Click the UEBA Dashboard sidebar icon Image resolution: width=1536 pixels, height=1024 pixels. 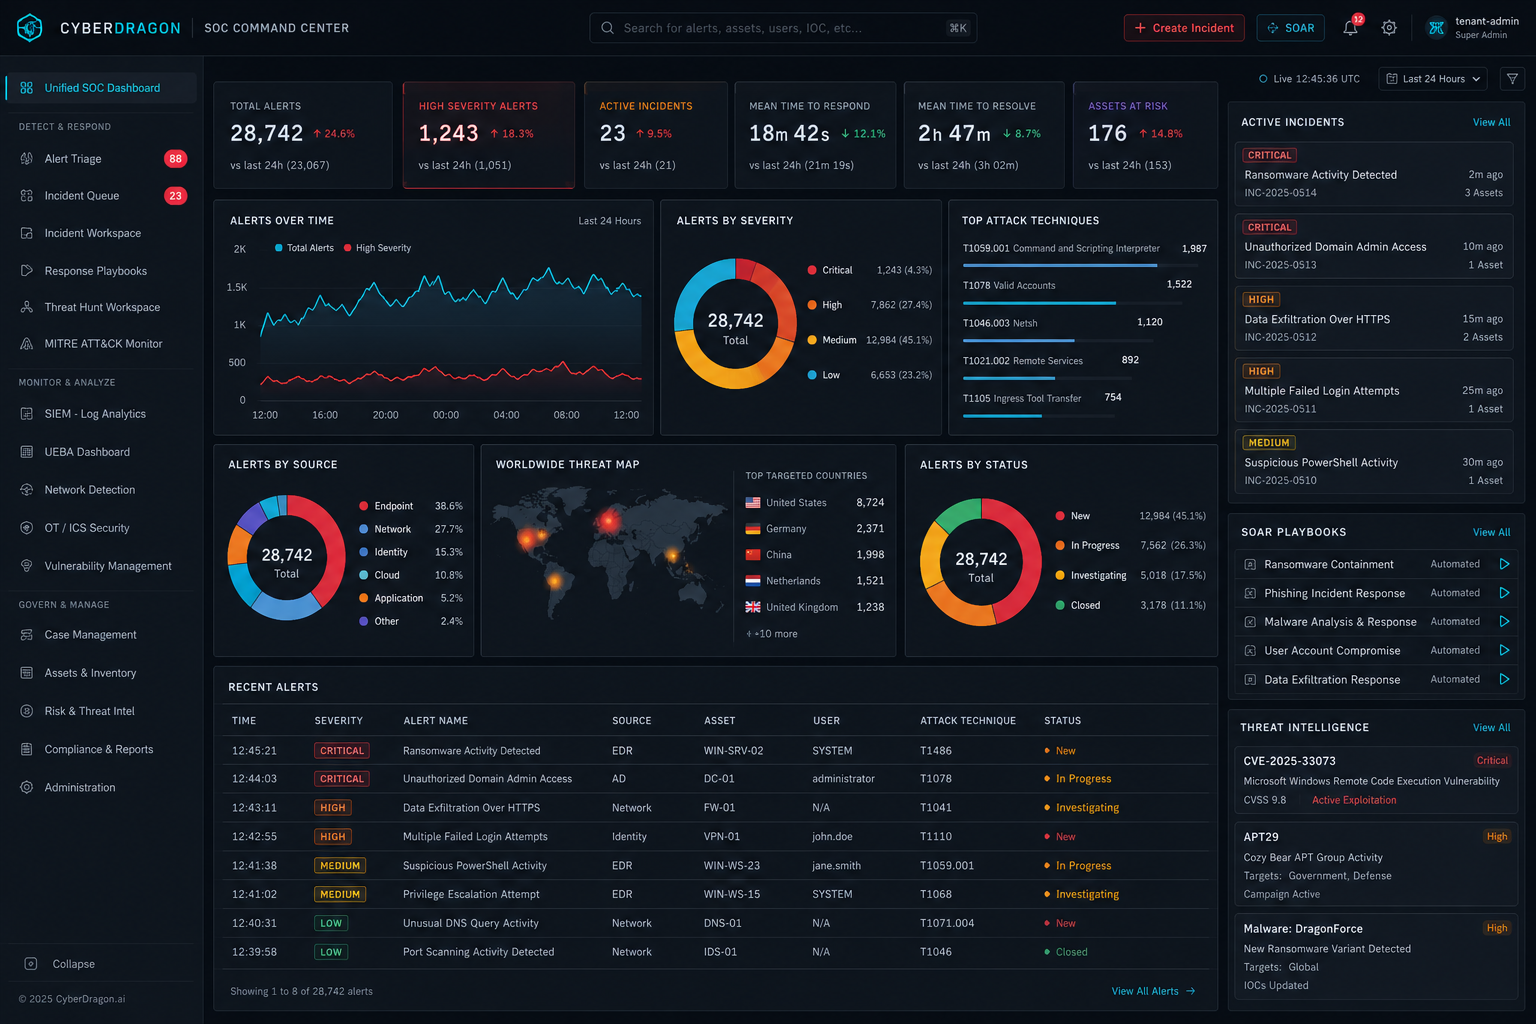coord(27,452)
